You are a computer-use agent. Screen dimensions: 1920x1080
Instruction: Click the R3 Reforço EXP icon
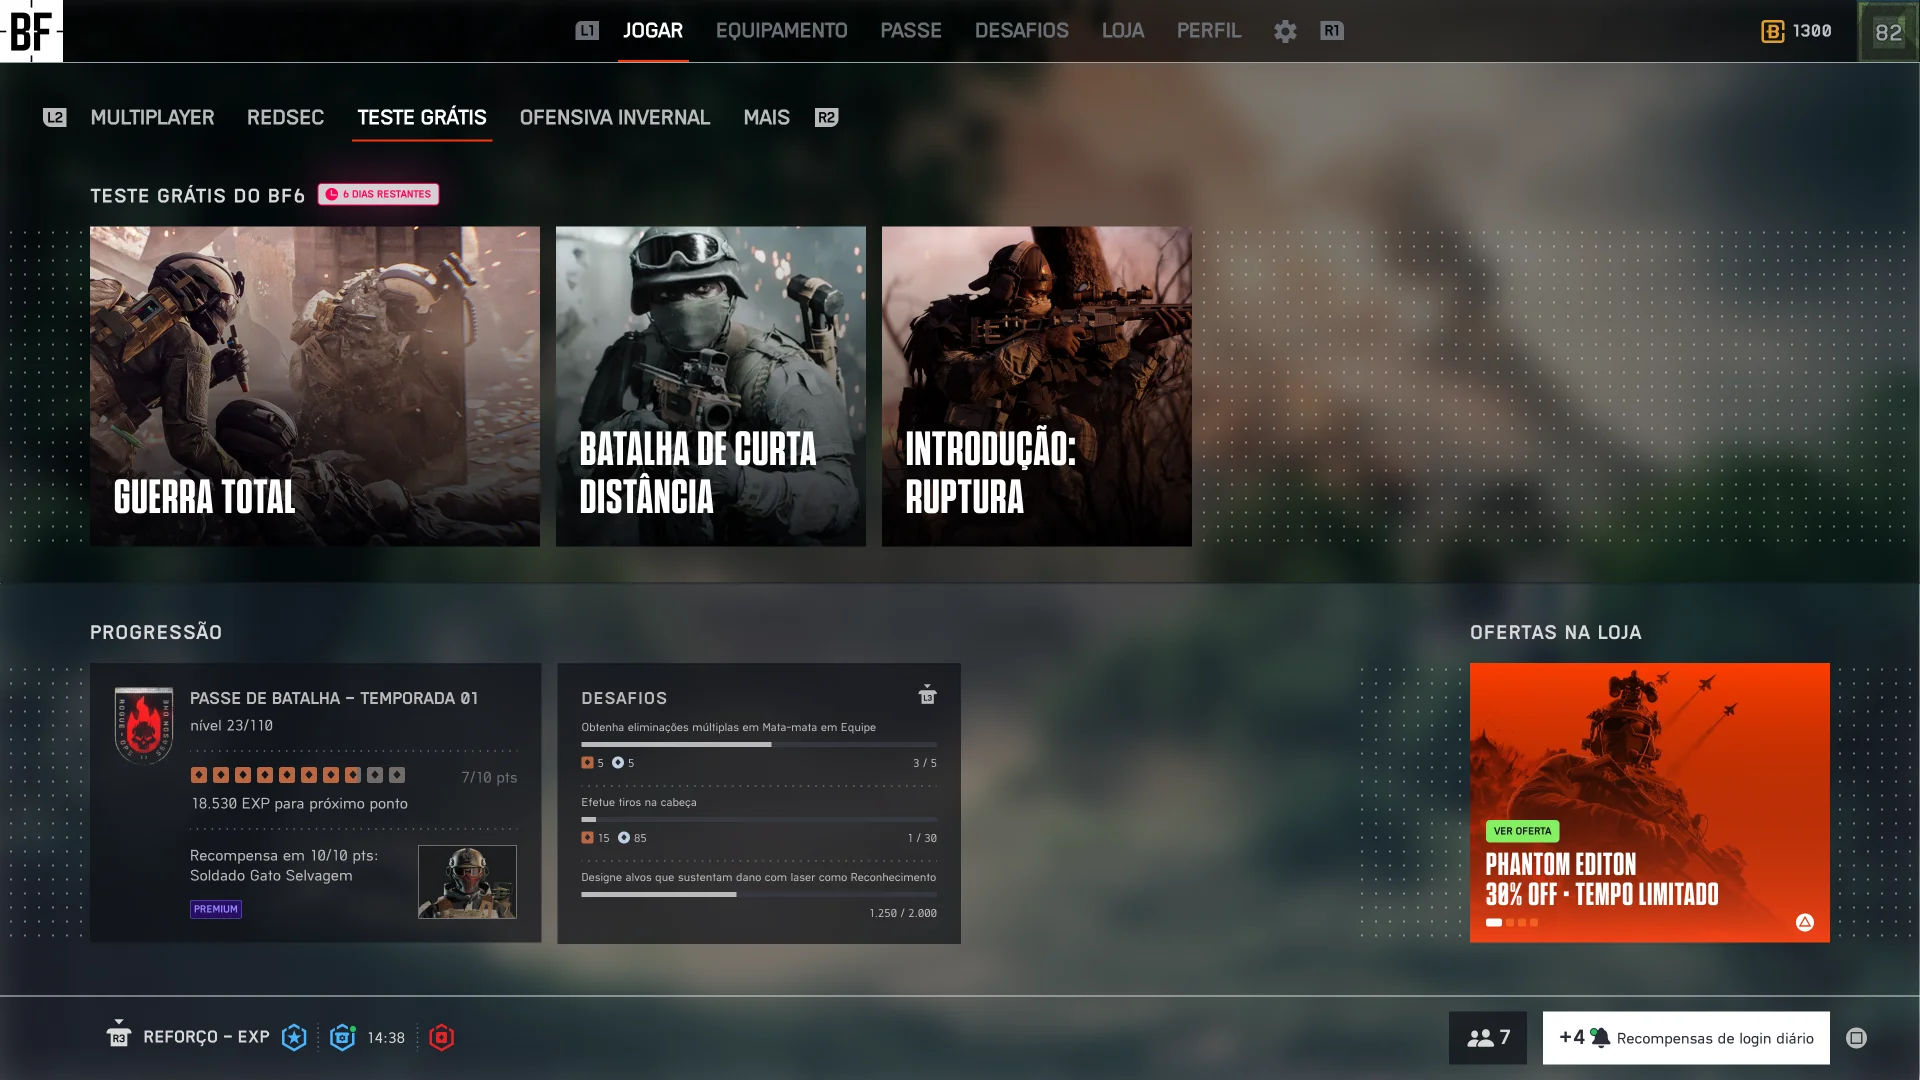click(118, 1035)
